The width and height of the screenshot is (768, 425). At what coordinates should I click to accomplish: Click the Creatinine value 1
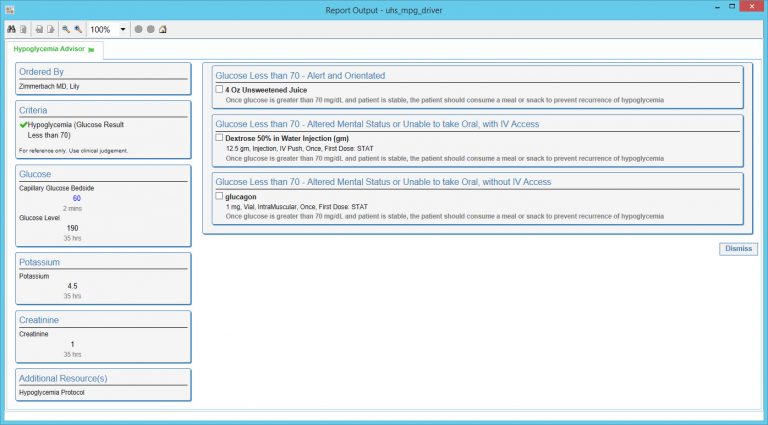click(72, 344)
